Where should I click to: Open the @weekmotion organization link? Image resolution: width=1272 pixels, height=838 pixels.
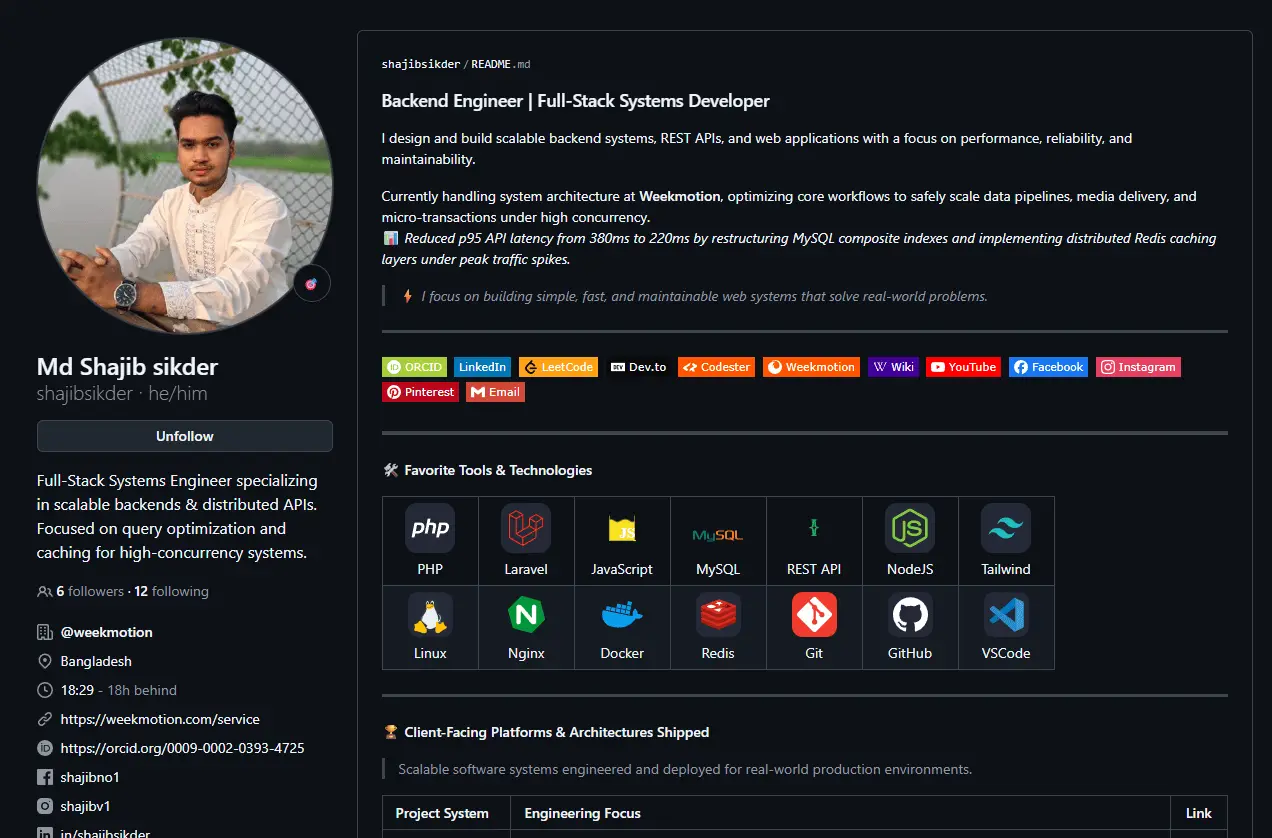(107, 632)
